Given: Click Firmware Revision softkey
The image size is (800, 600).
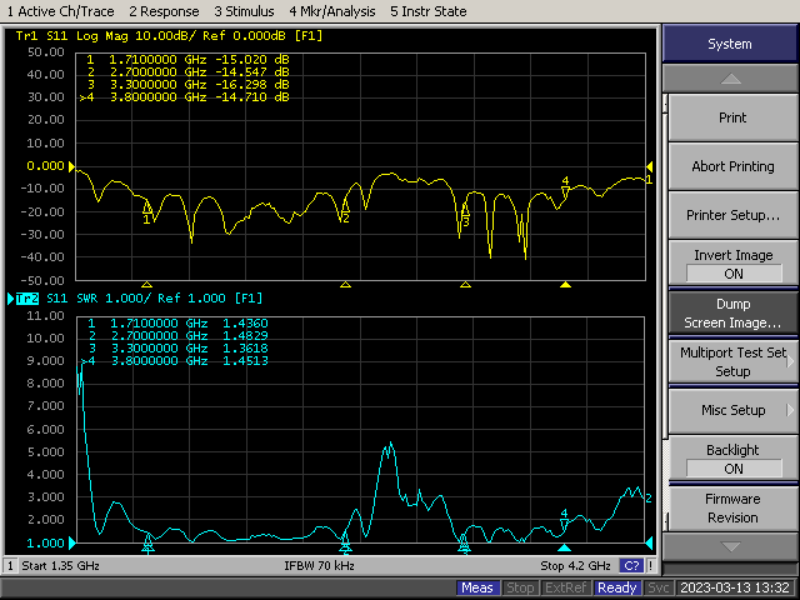Looking at the screenshot, I should 733,508.
